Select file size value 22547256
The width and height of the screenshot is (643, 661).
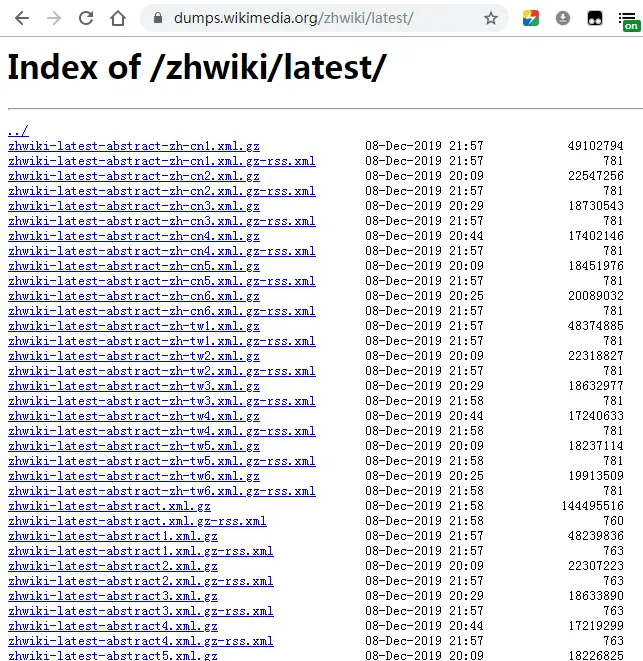[x=595, y=176]
